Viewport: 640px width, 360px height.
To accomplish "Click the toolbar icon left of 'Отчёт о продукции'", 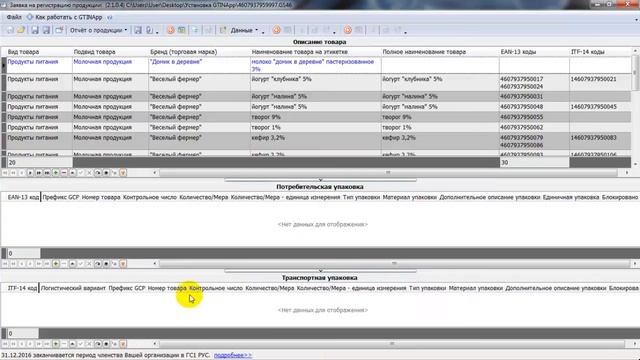I will tap(59, 30).
